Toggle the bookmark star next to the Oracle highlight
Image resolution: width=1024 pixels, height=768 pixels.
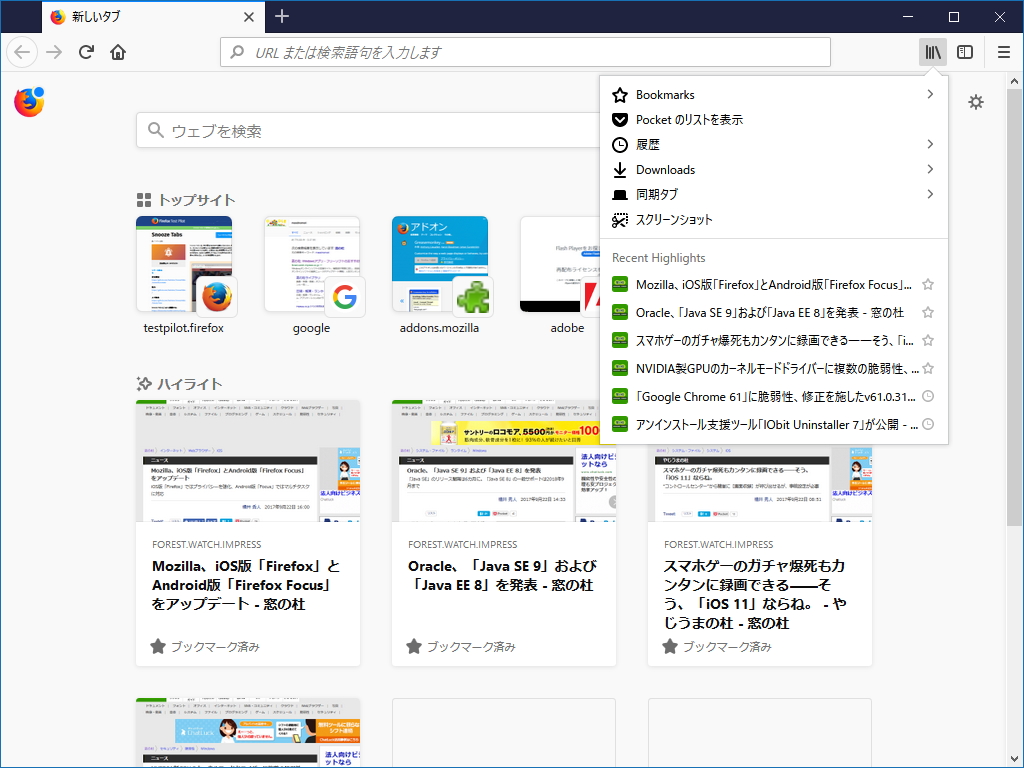click(927, 311)
